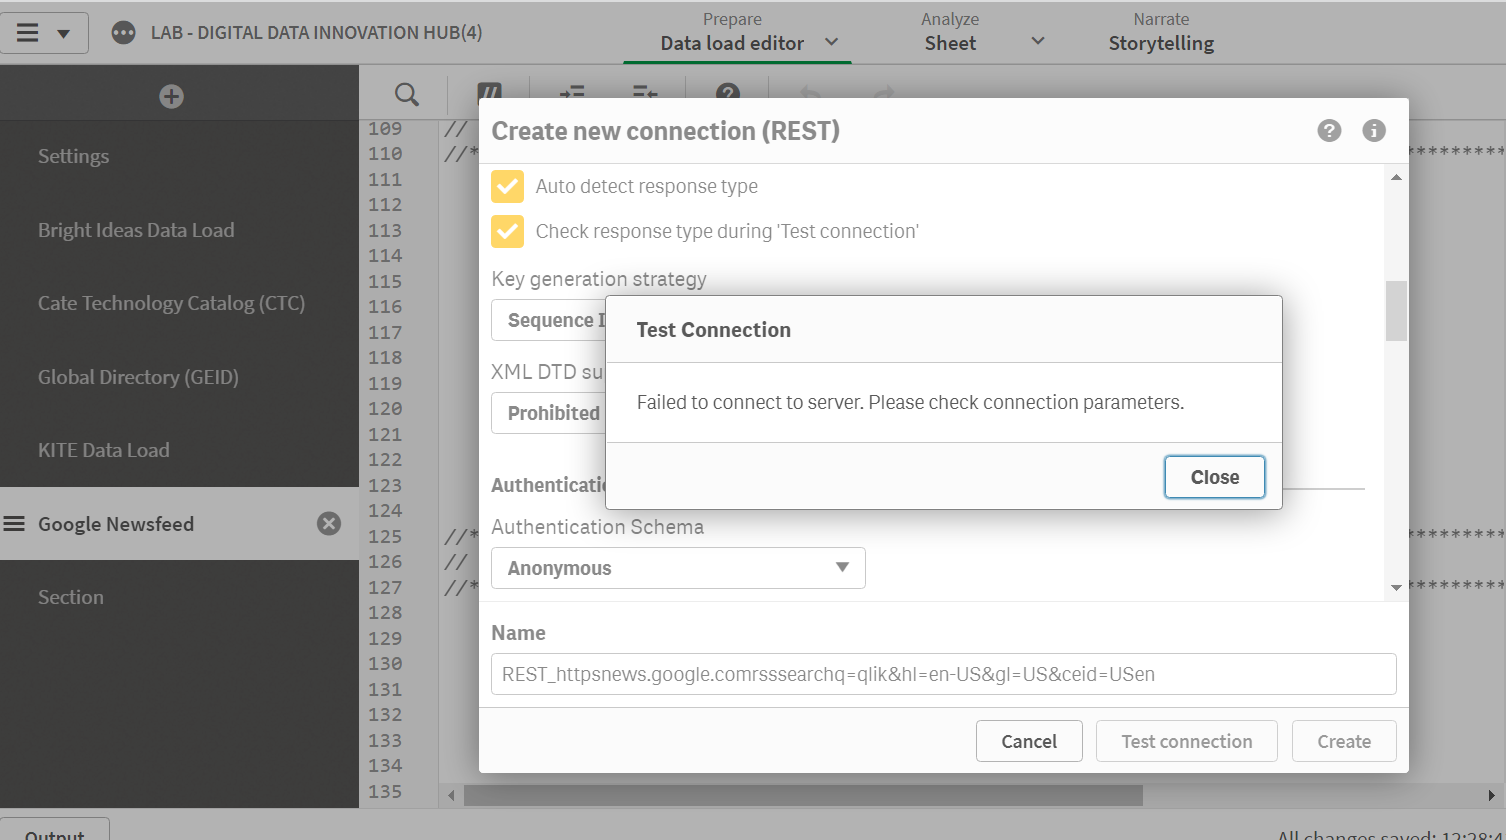
Task: Click the dialog vertical scrollbar thumb
Action: [1396, 311]
